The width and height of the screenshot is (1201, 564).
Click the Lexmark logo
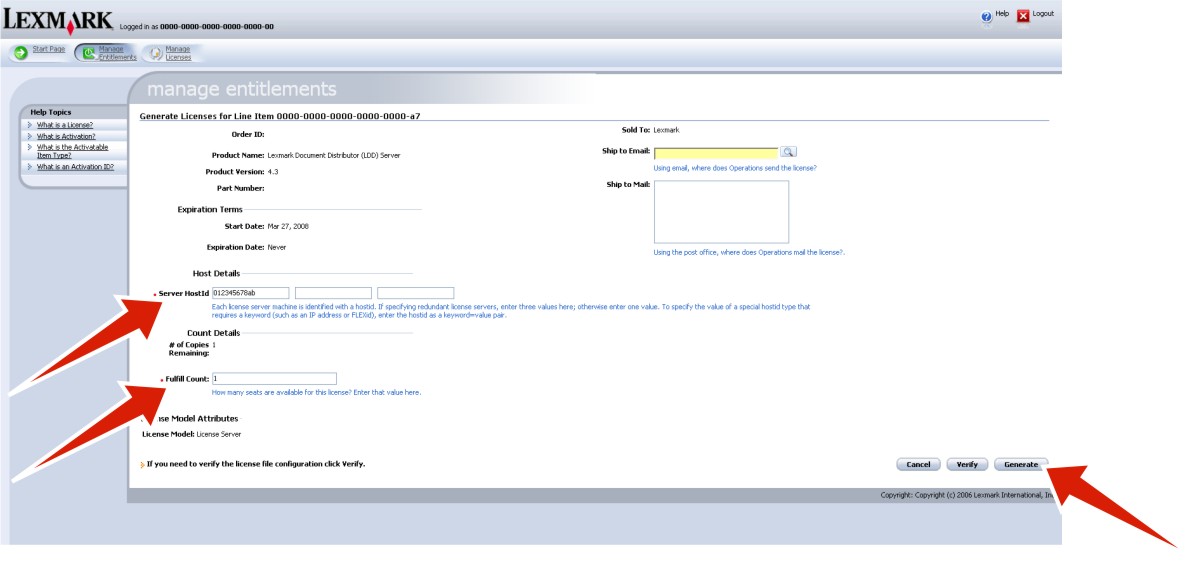click(x=58, y=19)
